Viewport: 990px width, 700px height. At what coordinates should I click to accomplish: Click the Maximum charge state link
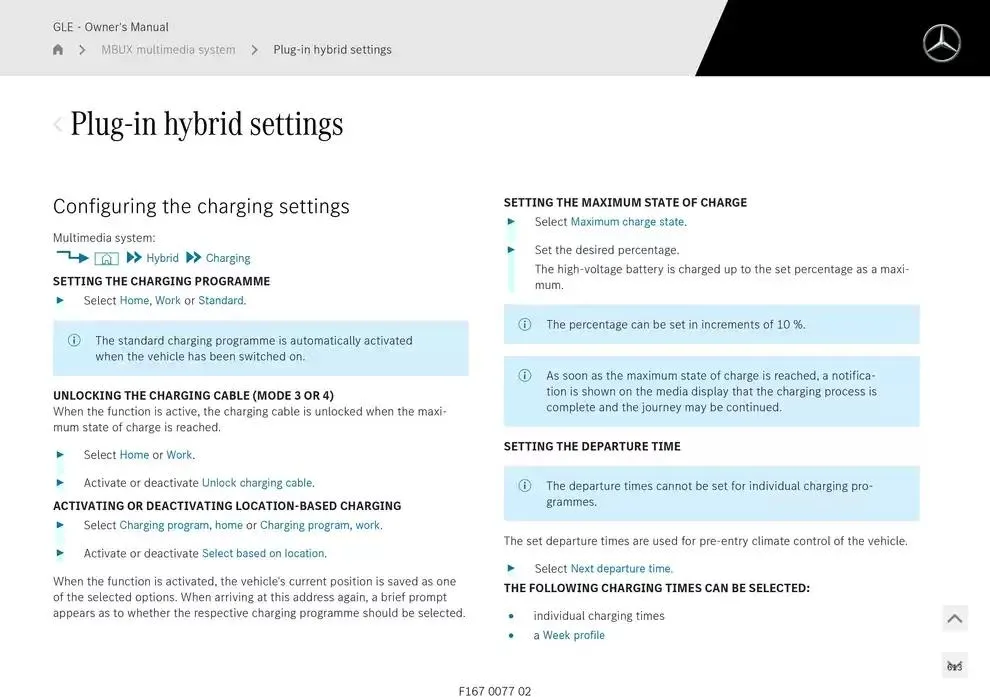click(x=627, y=222)
